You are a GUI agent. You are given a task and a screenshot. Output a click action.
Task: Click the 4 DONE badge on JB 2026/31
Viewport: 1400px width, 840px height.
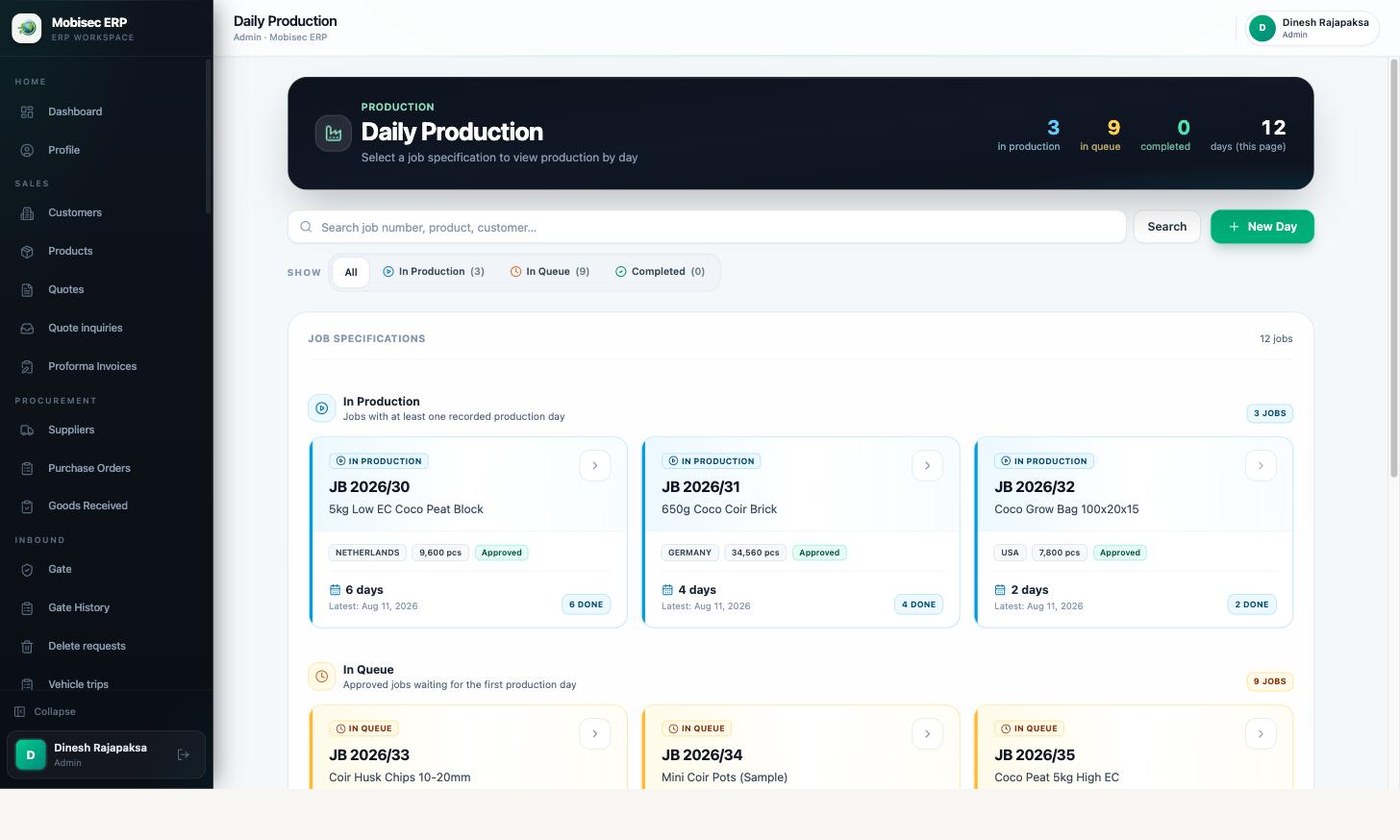tap(918, 604)
